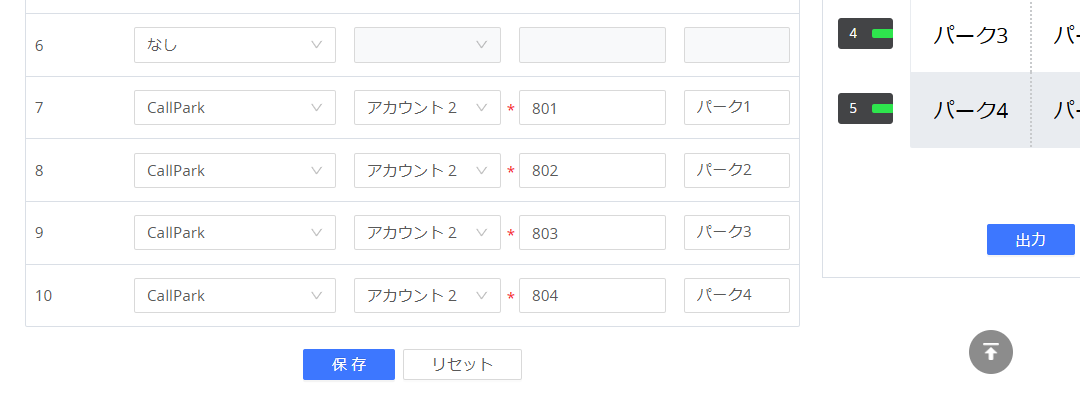This screenshot has height=395, width=1080.
Task: Click key 5 green indicator badge
Action: coord(865,108)
